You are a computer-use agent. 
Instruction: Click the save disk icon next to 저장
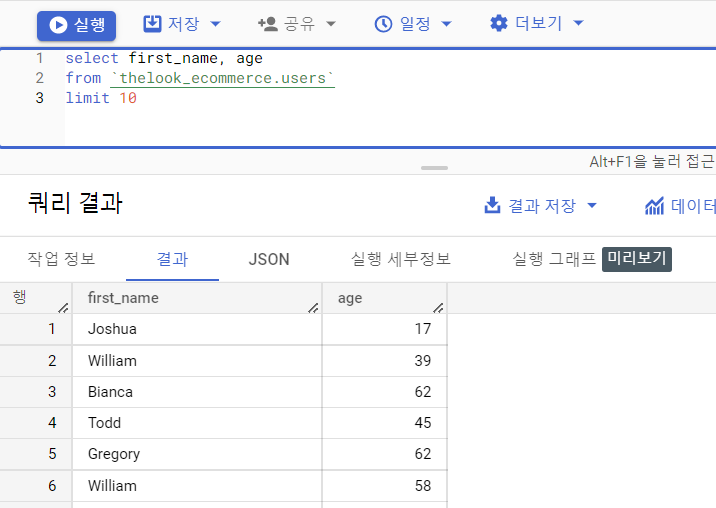coord(152,23)
